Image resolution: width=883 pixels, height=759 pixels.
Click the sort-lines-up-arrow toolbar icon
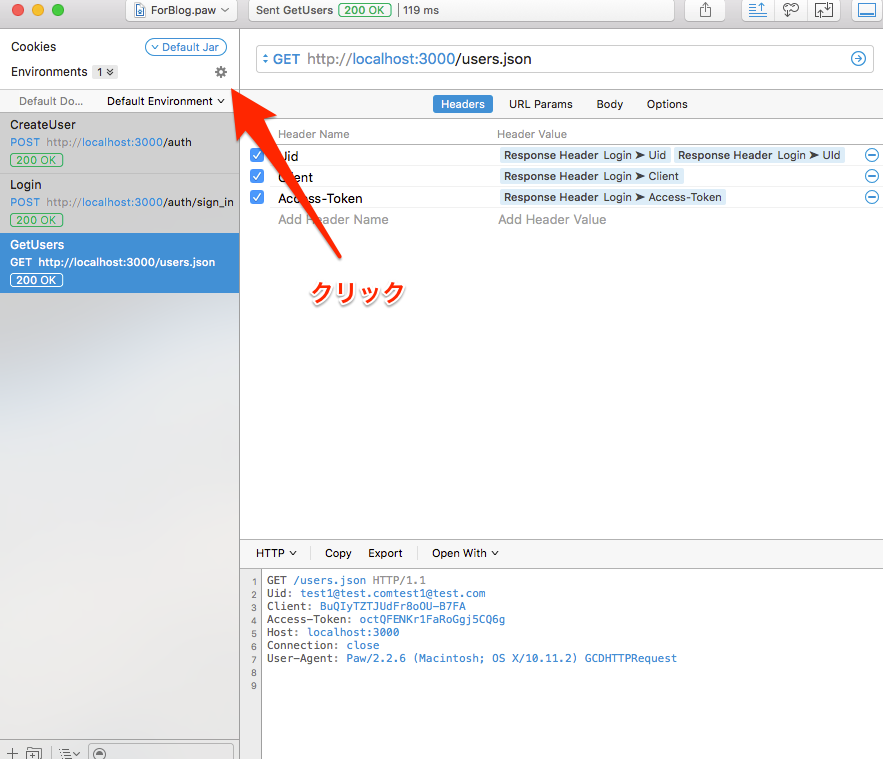click(x=757, y=10)
